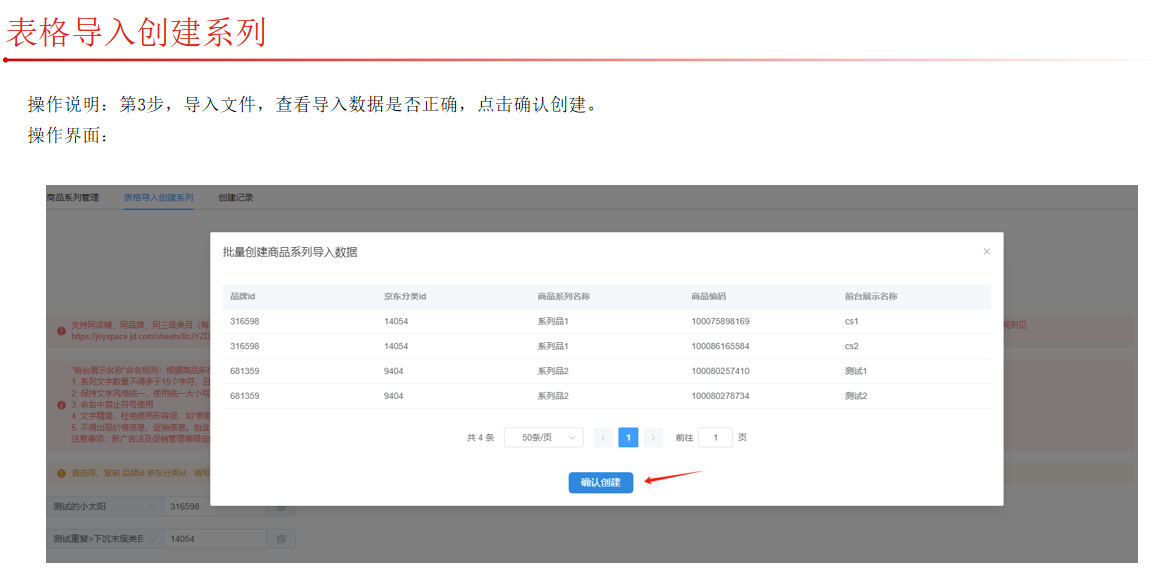Select page number 1 in pagination

tap(628, 437)
